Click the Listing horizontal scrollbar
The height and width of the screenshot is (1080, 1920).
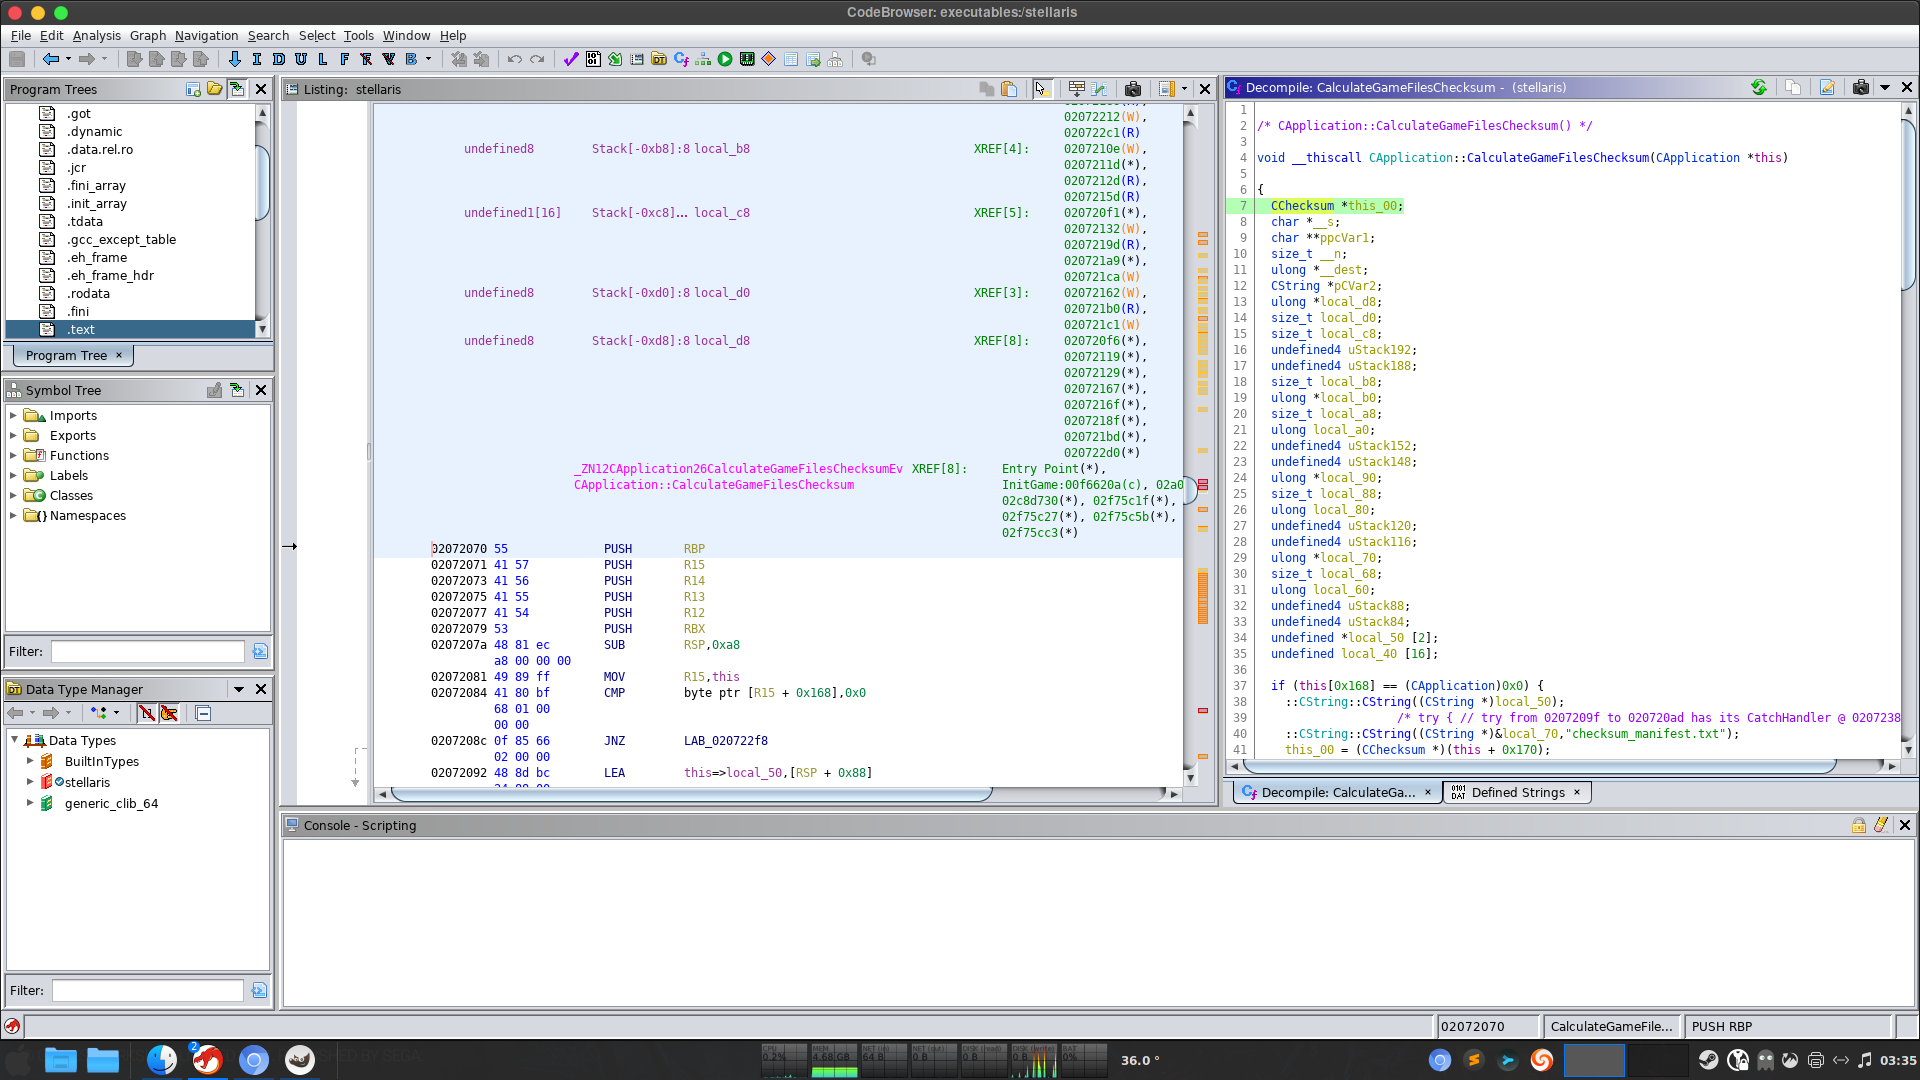(x=690, y=794)
